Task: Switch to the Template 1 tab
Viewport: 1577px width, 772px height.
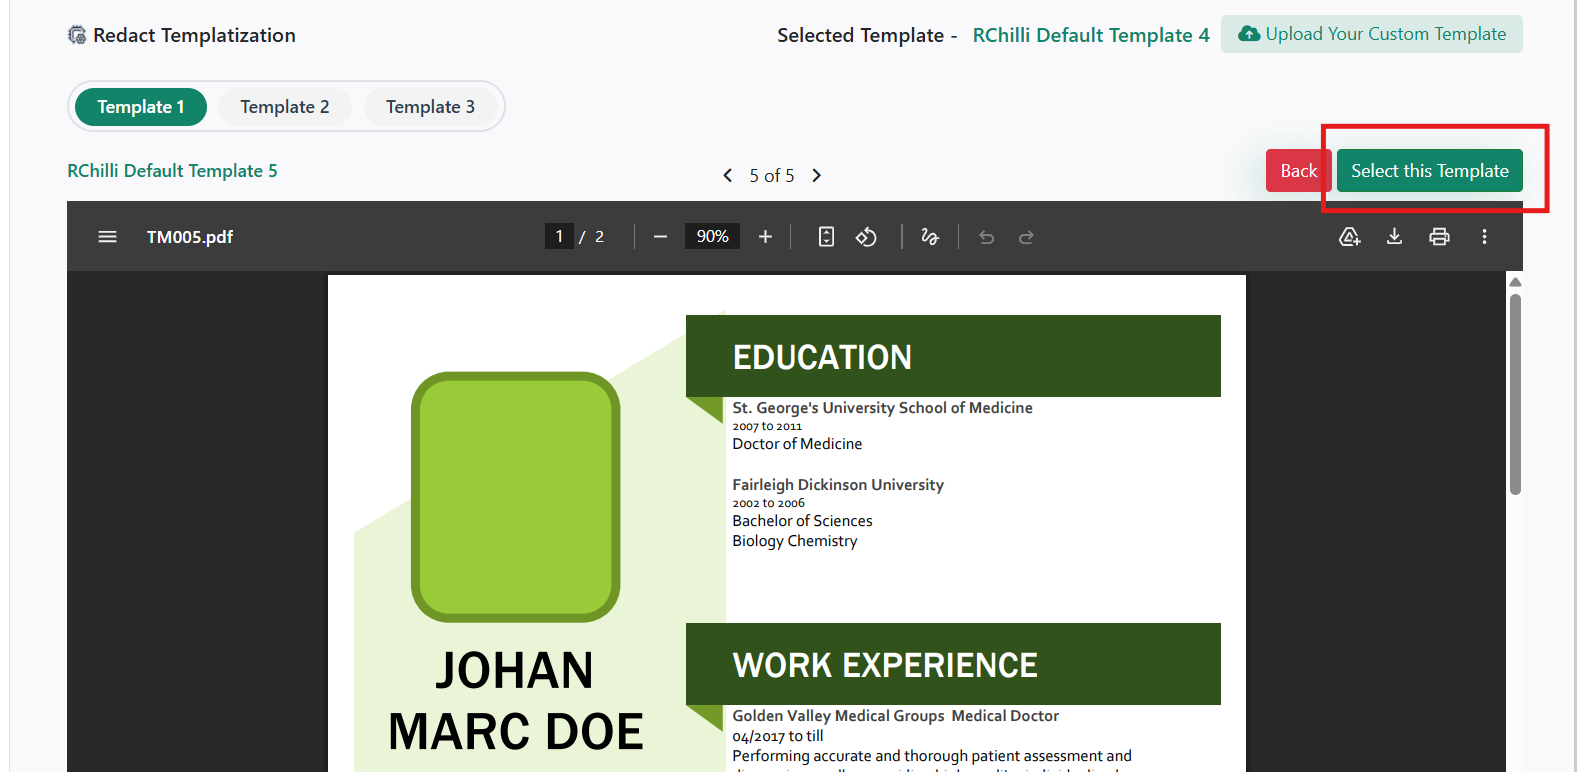Action: (141, 107)
